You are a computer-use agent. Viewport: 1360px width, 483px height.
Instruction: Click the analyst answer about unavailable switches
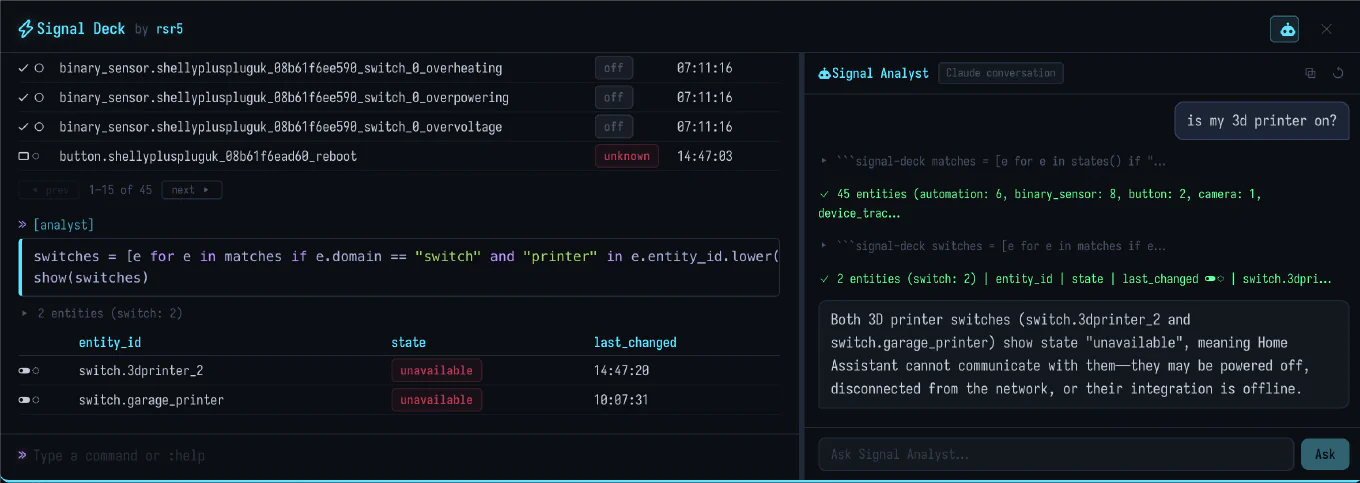[1083, 354]
